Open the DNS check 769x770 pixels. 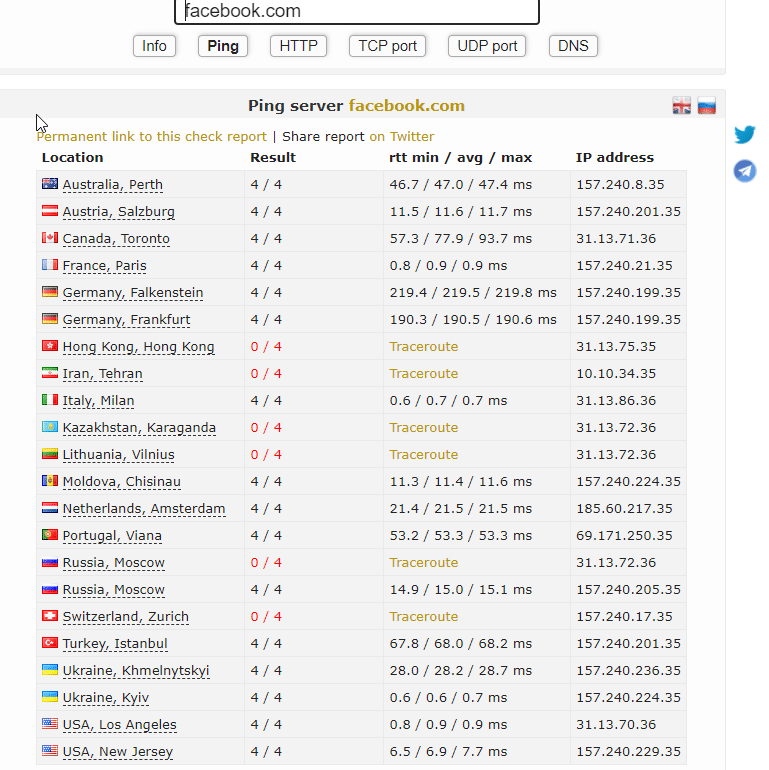click(573, 46)
